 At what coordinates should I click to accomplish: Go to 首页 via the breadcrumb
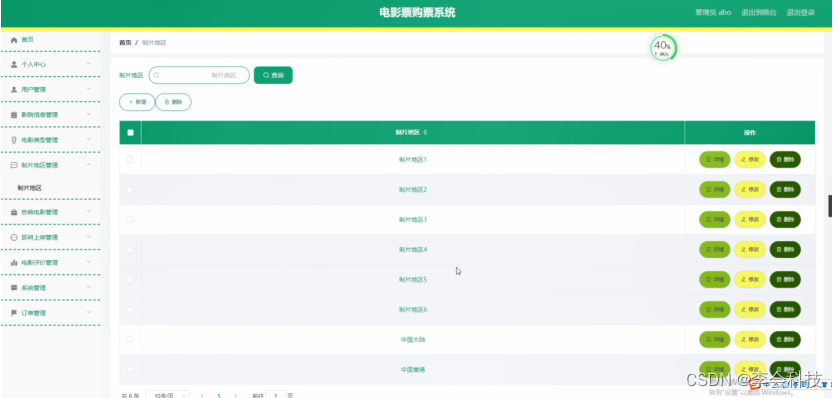[x=125, y=43]
